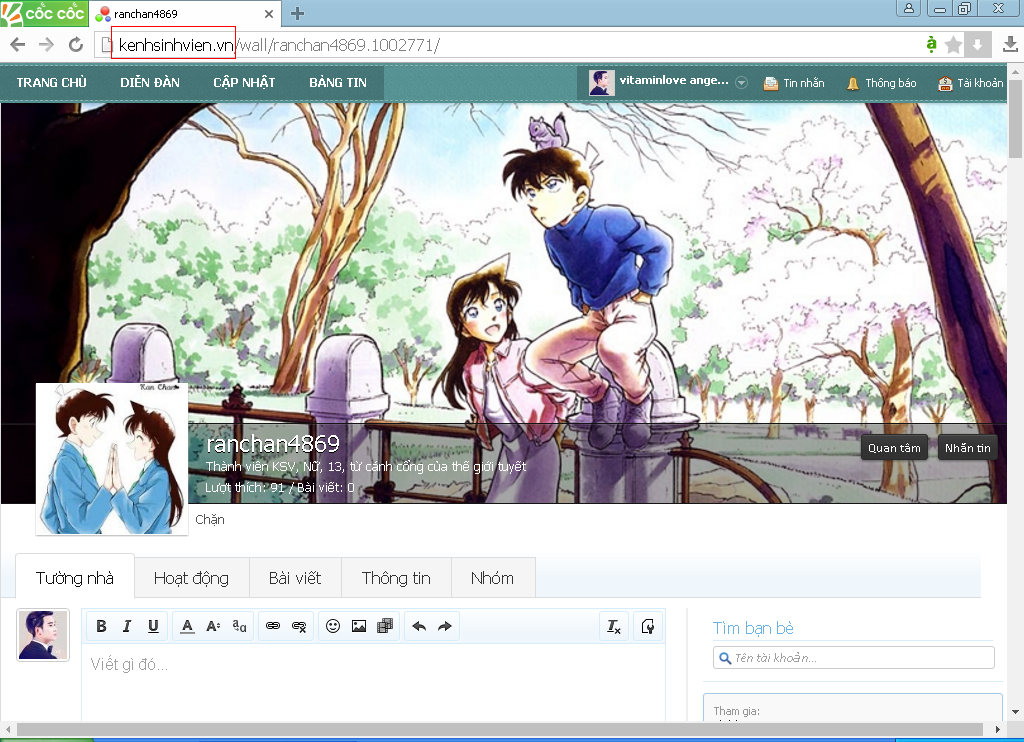Switch to the Thông tin tab
The width and height of the screenshot is (1024, 742).
(x=396, y=578)
